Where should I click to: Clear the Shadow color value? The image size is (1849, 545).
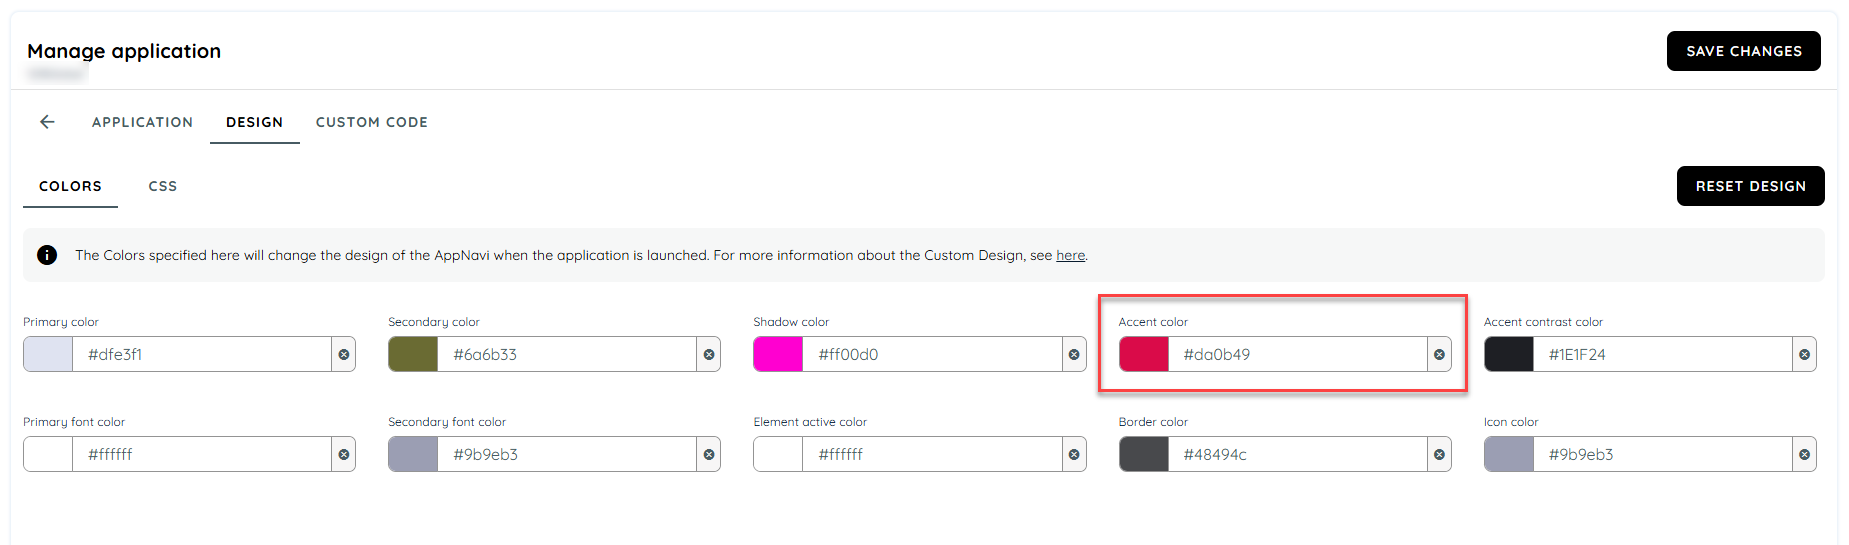(x=1074, y=354)
